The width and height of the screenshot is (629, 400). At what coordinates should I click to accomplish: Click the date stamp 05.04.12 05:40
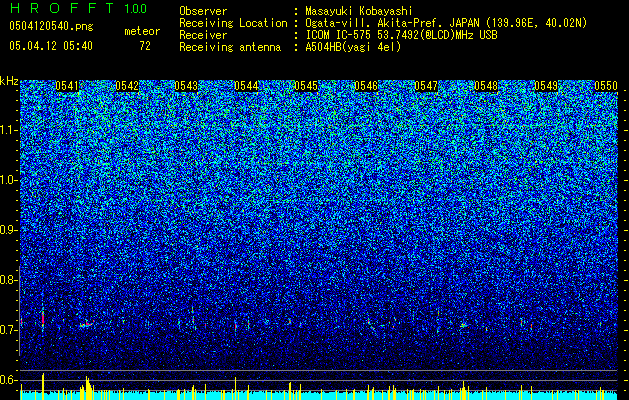point(51,46)
